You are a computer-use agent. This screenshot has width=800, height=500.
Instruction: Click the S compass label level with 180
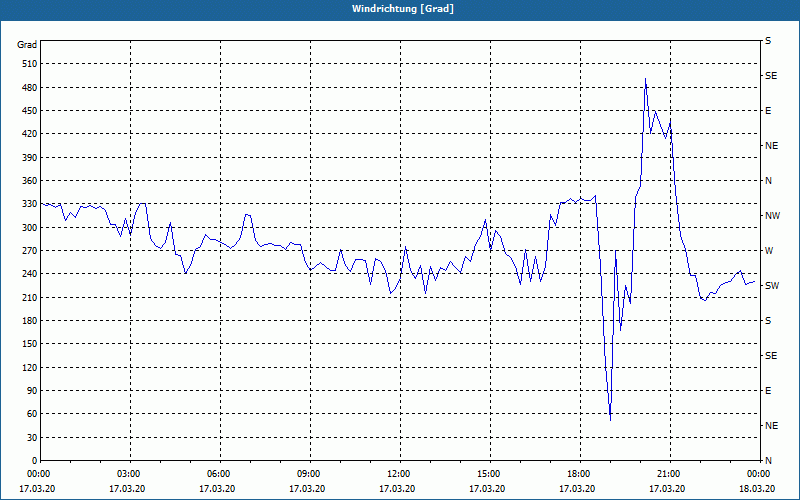(x=768, y=321)
